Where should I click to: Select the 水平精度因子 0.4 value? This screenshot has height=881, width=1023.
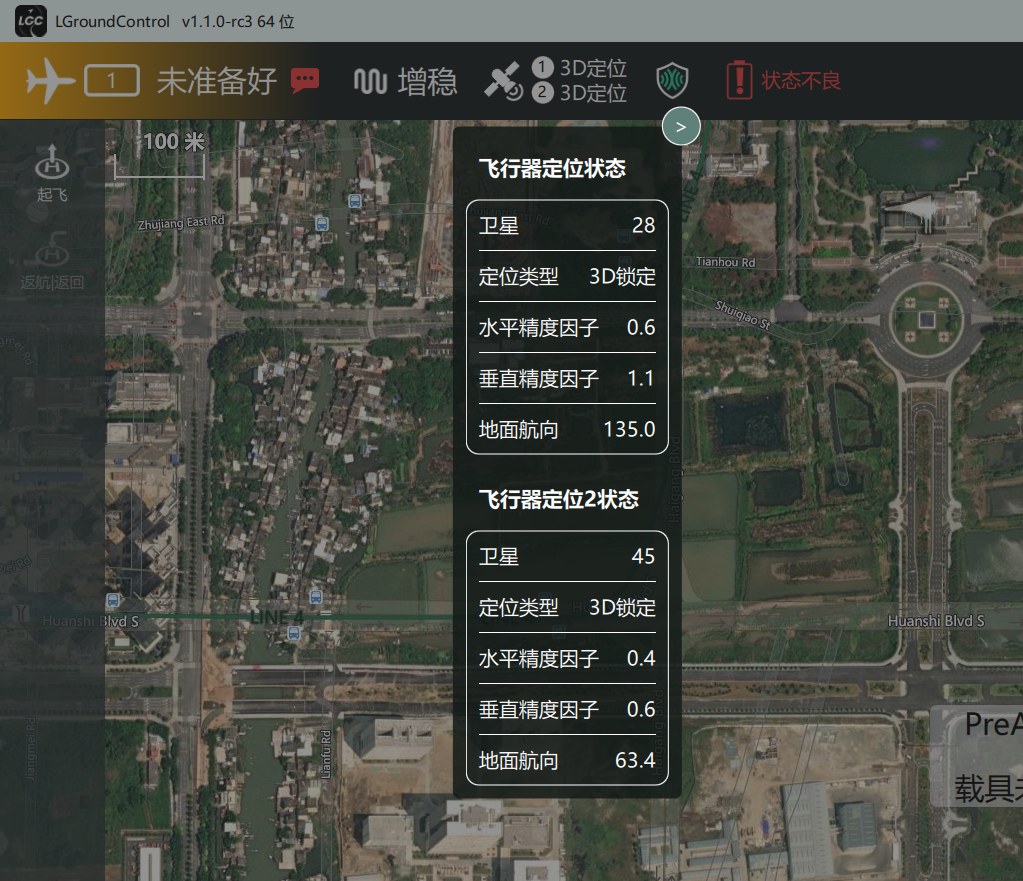point(641,658)
